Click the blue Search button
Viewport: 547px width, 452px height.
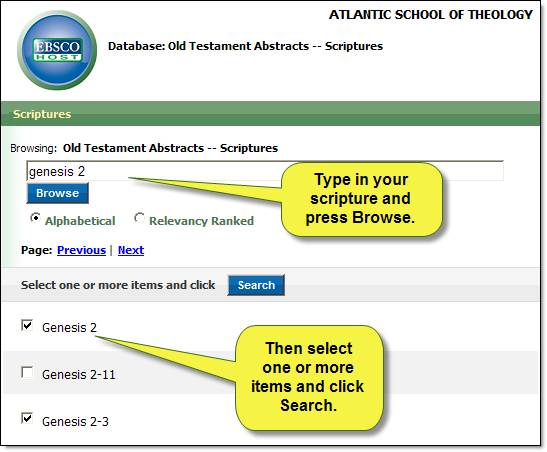click(256, 285)
